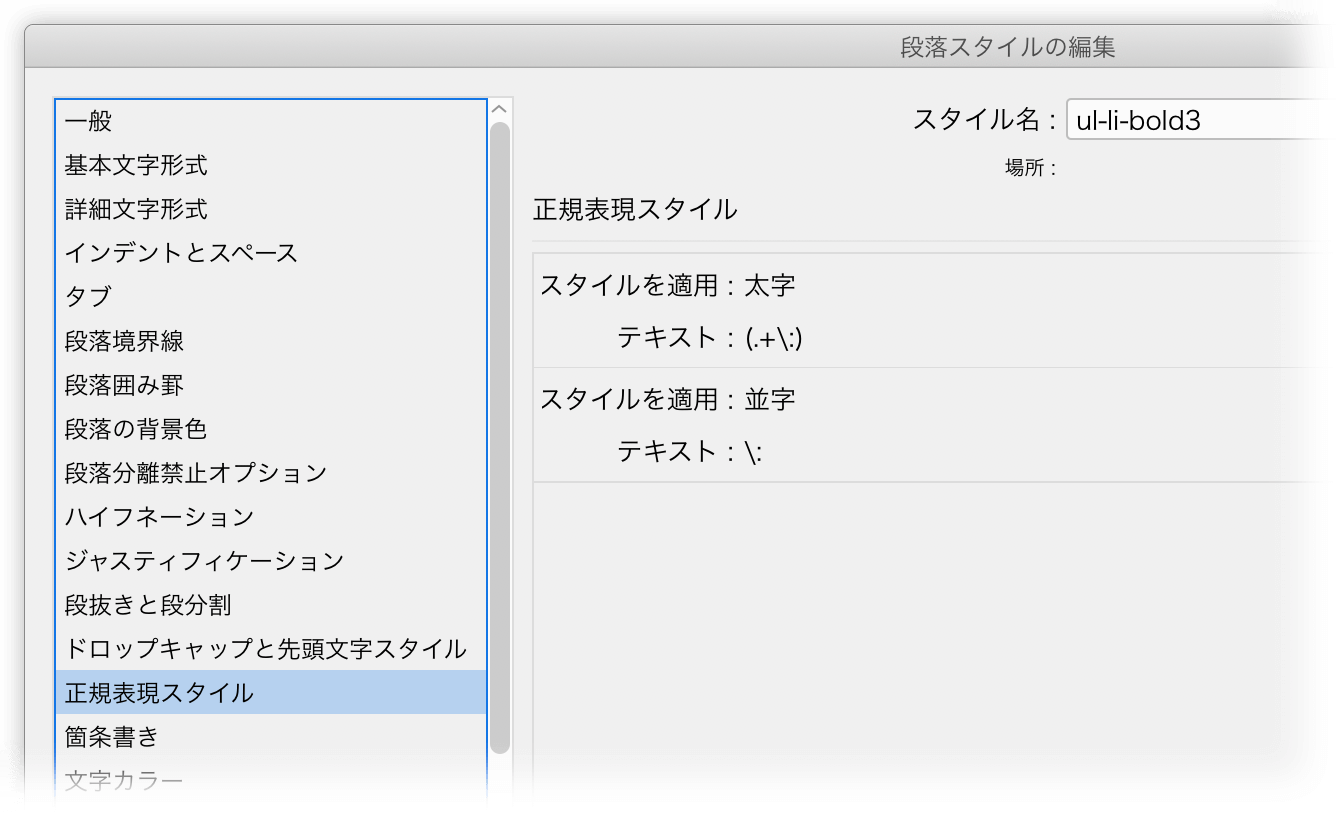Select インデントとスペース category
1336x813 pixels.
tap(271, 253)
